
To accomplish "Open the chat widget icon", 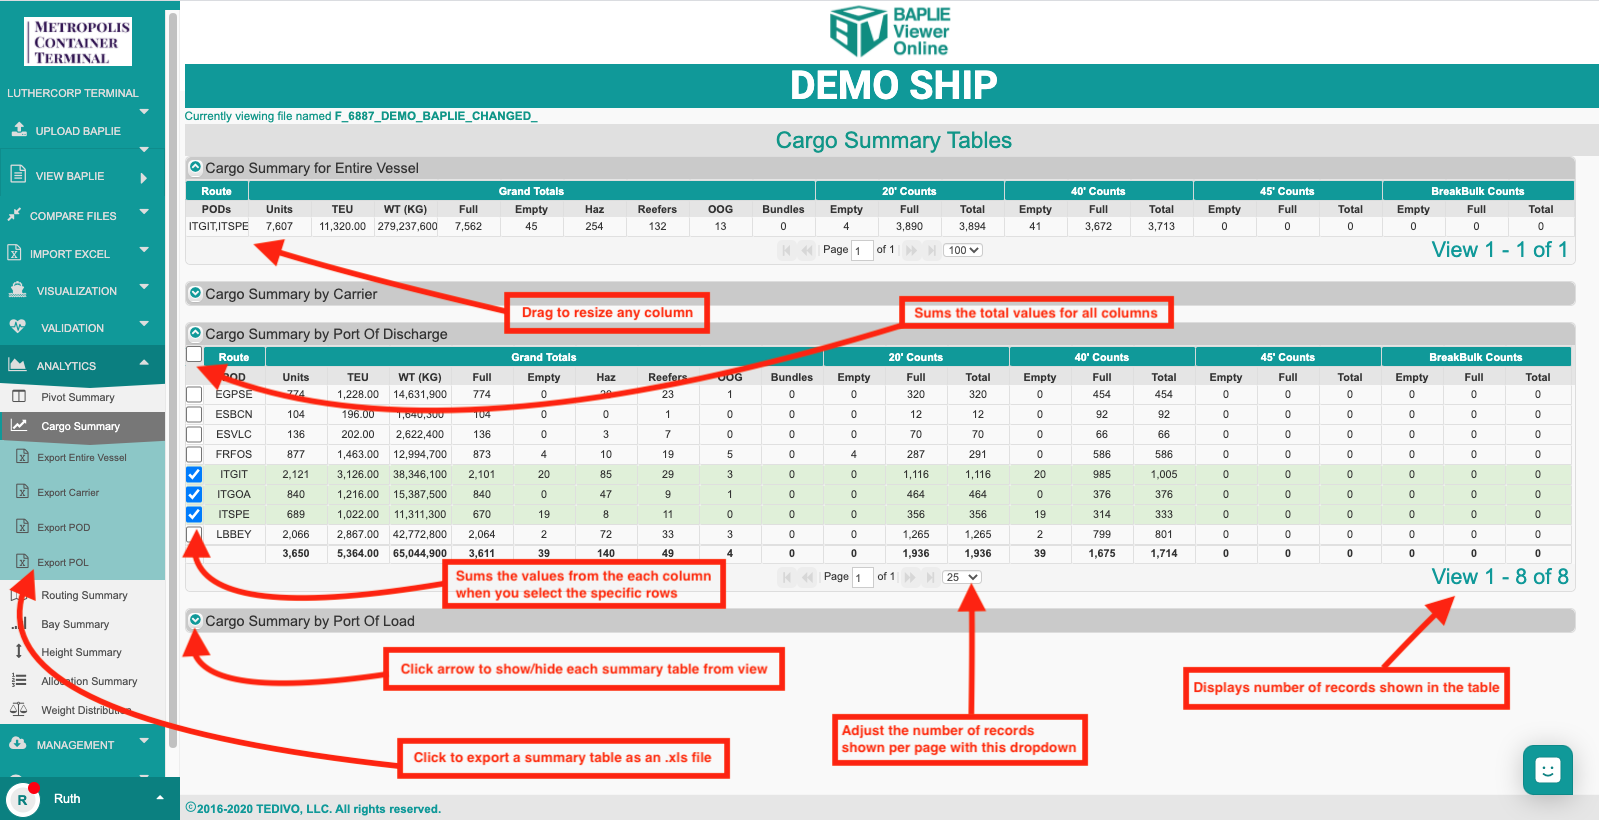I will click(1547, 770).
